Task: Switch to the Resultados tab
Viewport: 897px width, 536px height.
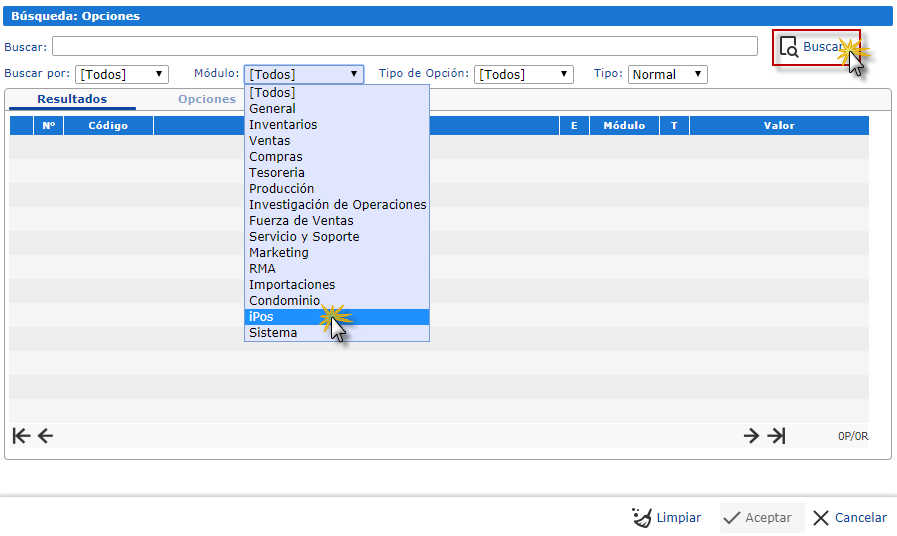Action: (x=72, y=99)
